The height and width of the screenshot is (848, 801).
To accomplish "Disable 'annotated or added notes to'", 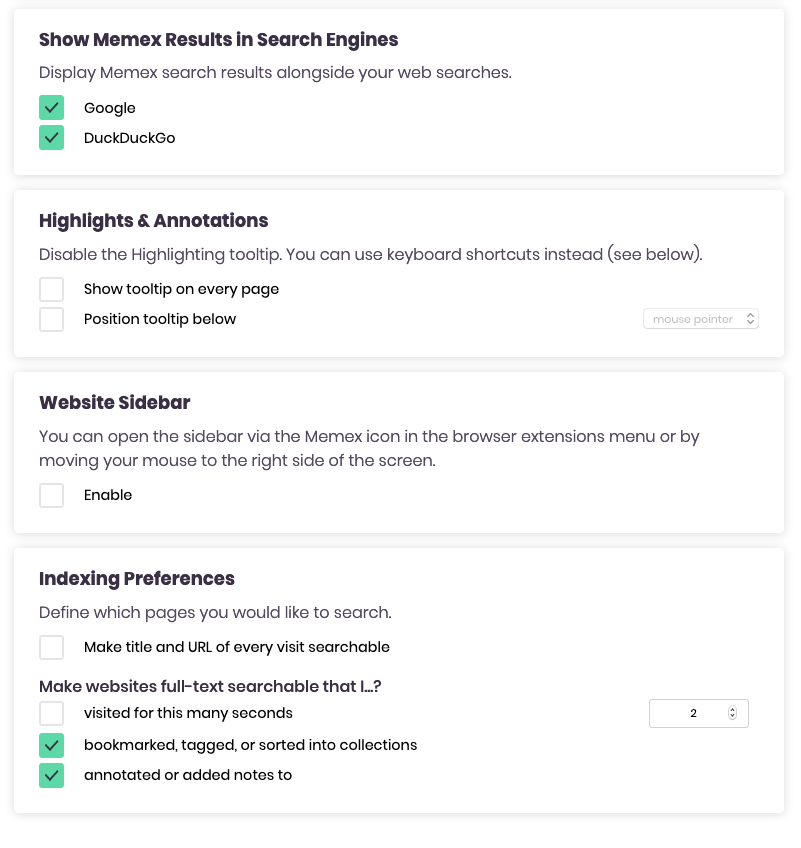I will click(51, 775).
